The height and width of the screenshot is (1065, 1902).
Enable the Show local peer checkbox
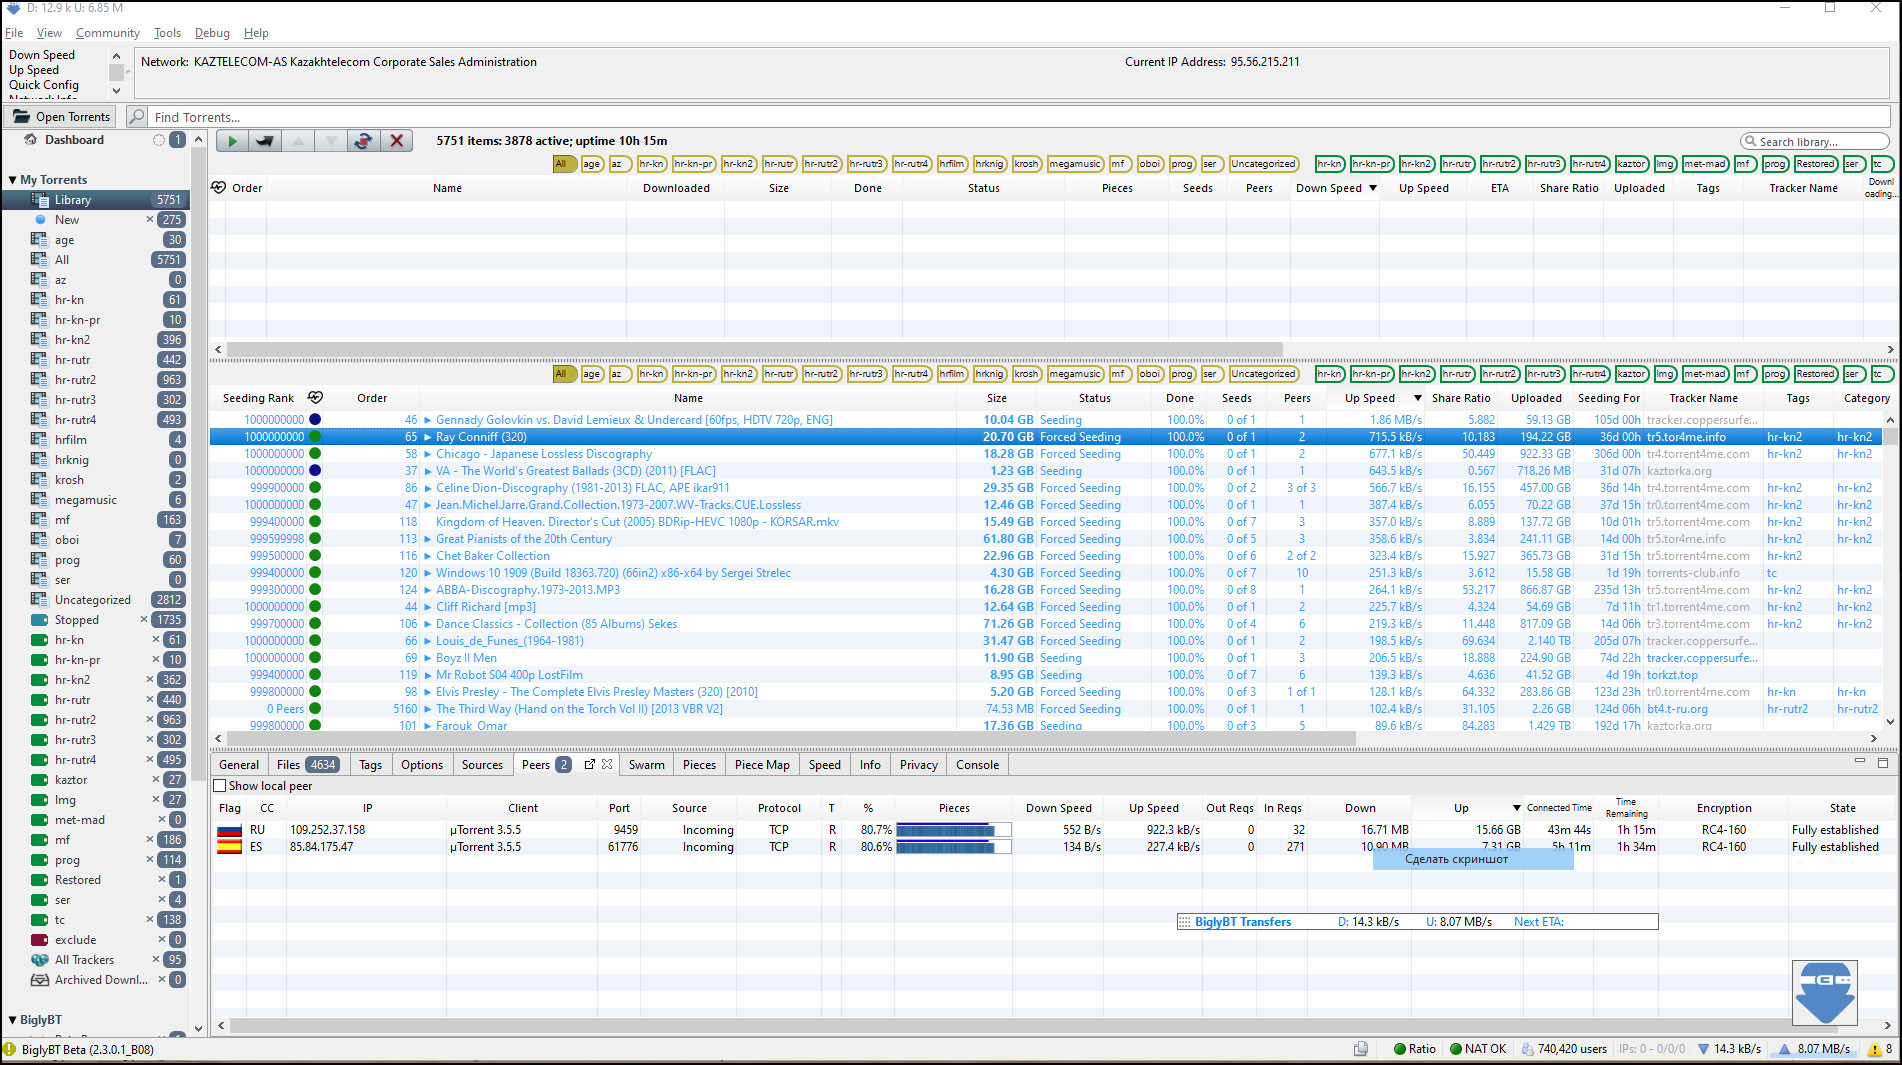pyautogui.click(x=220, y=786)
